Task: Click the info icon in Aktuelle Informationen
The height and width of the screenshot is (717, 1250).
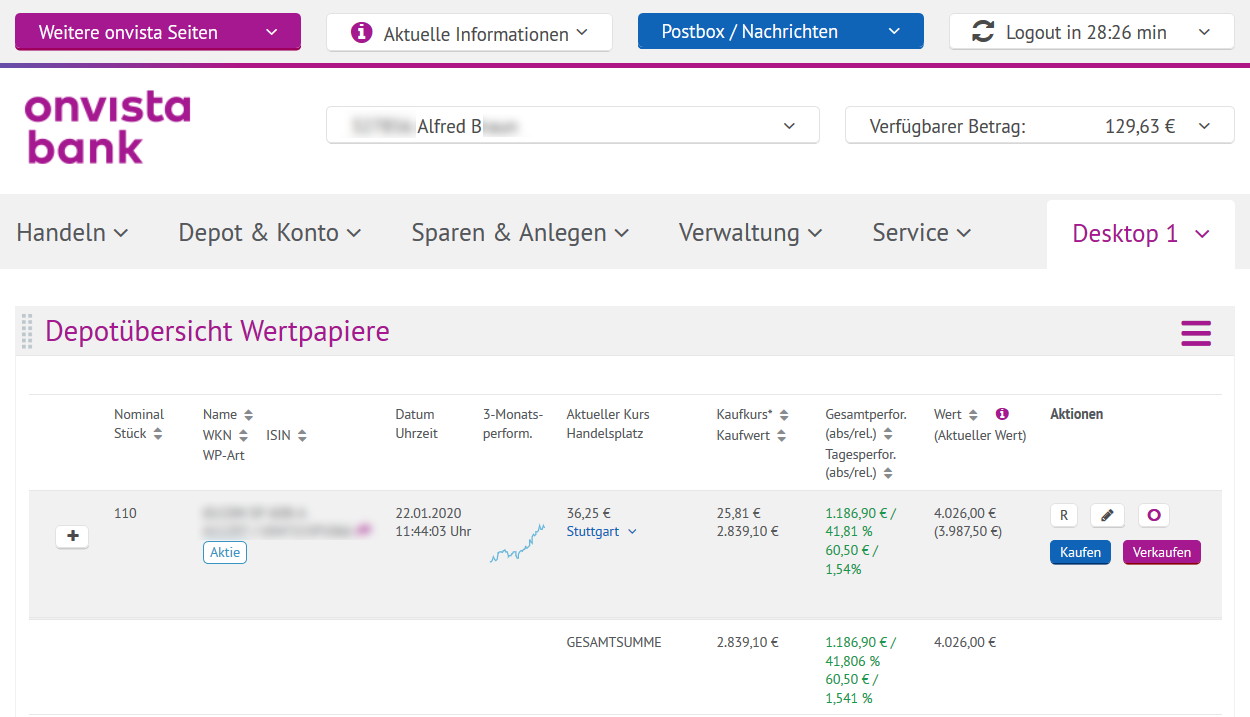Action: coord(362,33)
